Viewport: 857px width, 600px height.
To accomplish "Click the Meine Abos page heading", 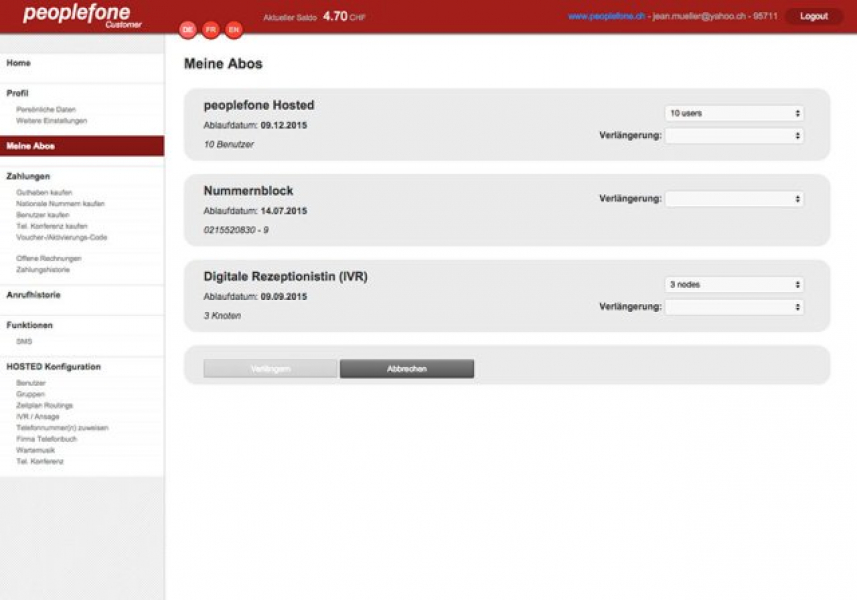I will pos(223,64).
